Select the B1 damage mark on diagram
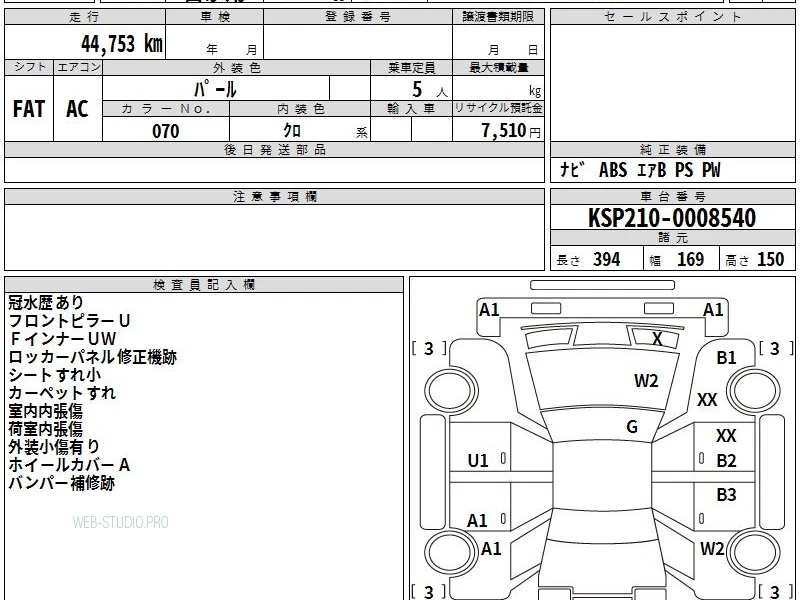This screenshot has height=600, width=800. (x=726, y=358)
